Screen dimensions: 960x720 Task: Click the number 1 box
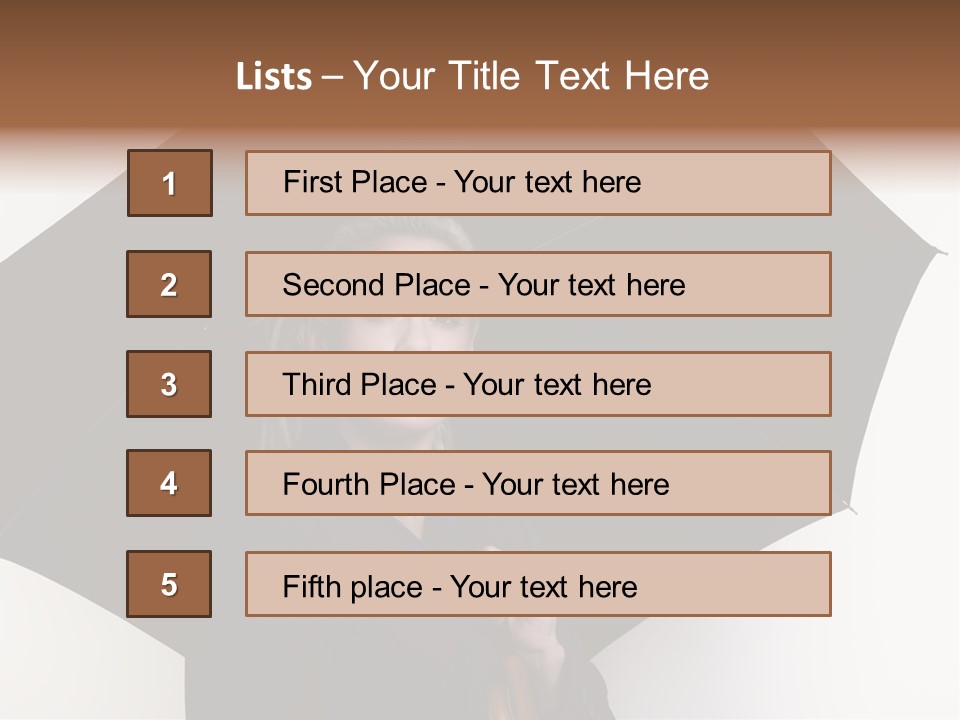click(169, 183)
